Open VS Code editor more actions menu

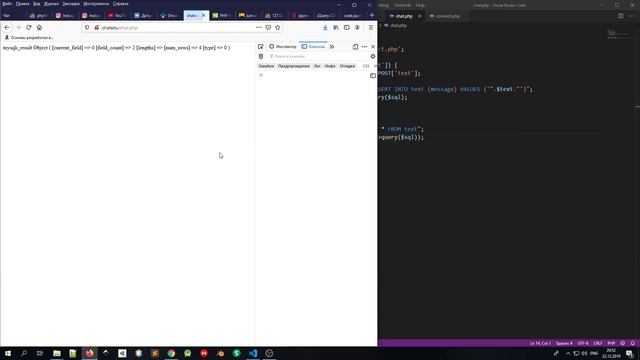(632, 16)
